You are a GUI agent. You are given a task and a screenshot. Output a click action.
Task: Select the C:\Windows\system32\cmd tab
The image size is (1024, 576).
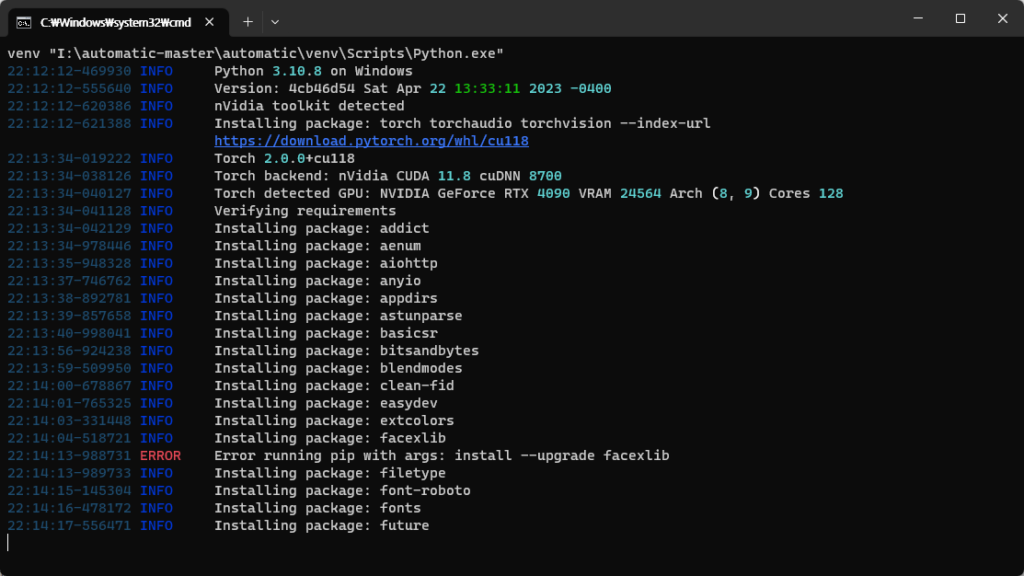pos(118,22)
